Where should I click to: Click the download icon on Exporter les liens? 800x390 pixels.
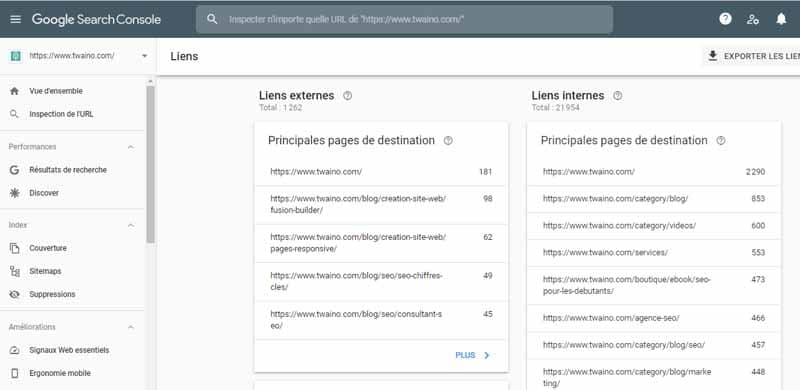[x=713, y=56]
